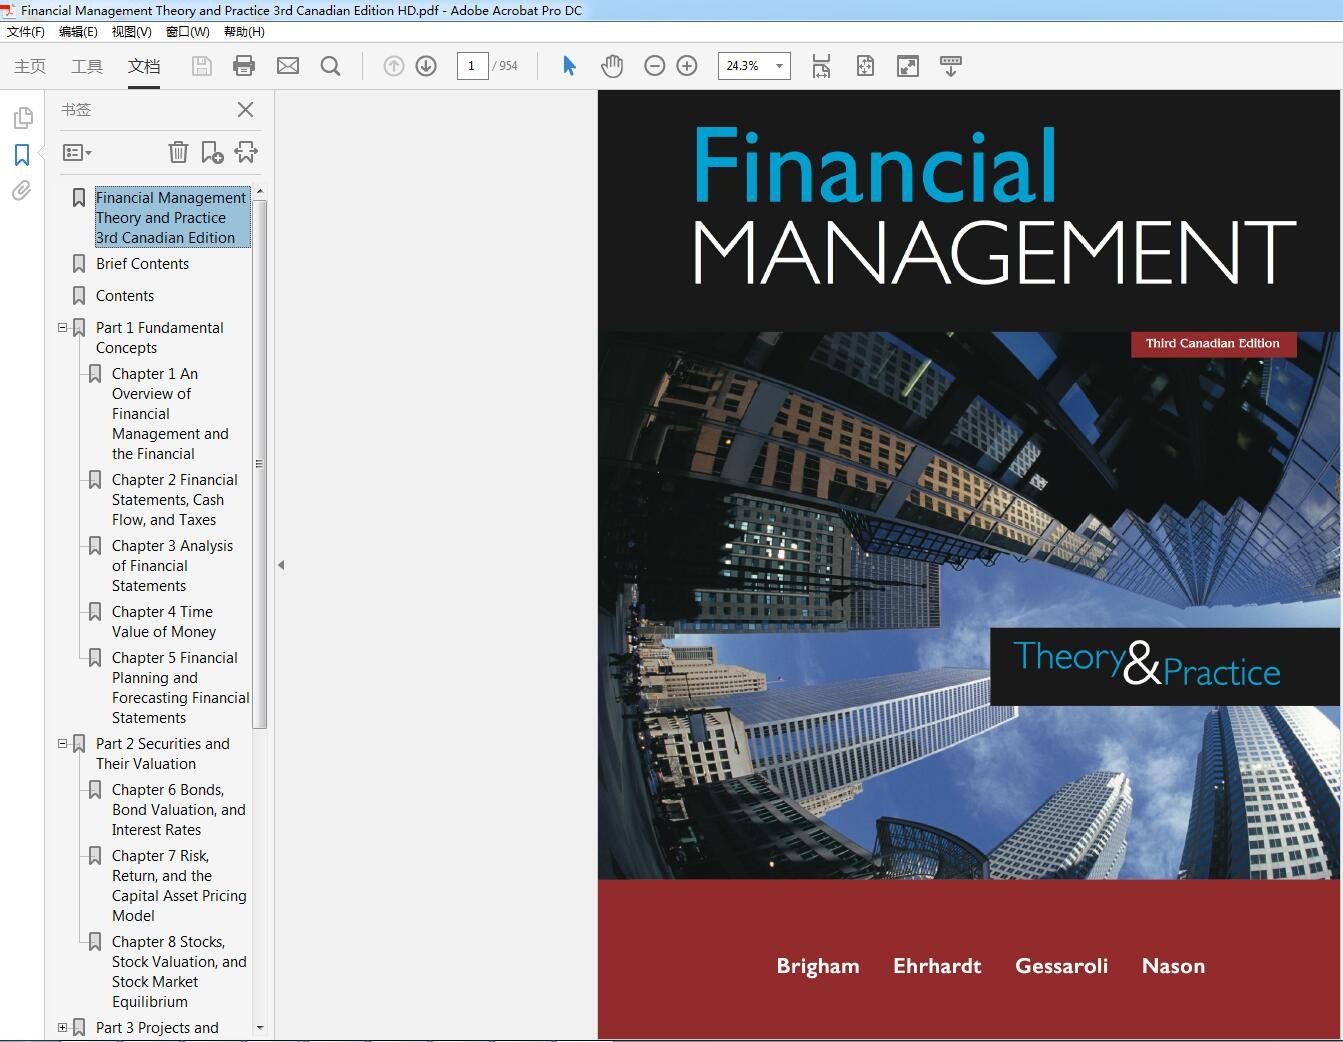This screenshot has width=1343, height=1042.
Task: Expand Part 3 Projects bookmark node
Action: (62, 1027)
